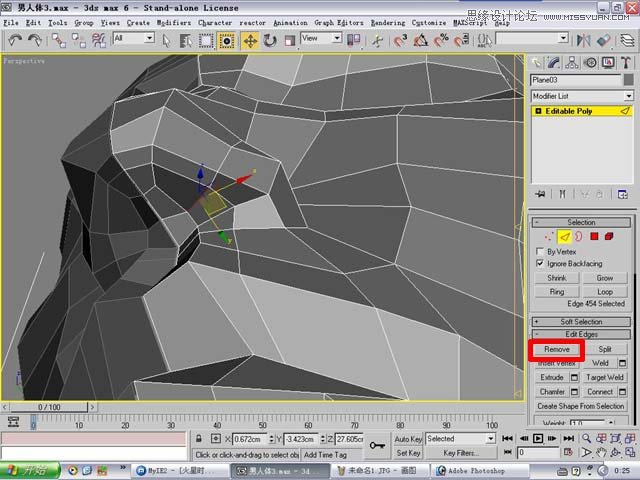The height and width of the screenshot is (480, 640).
Task: Click the Play Animation button
Action: click(538, 439)
